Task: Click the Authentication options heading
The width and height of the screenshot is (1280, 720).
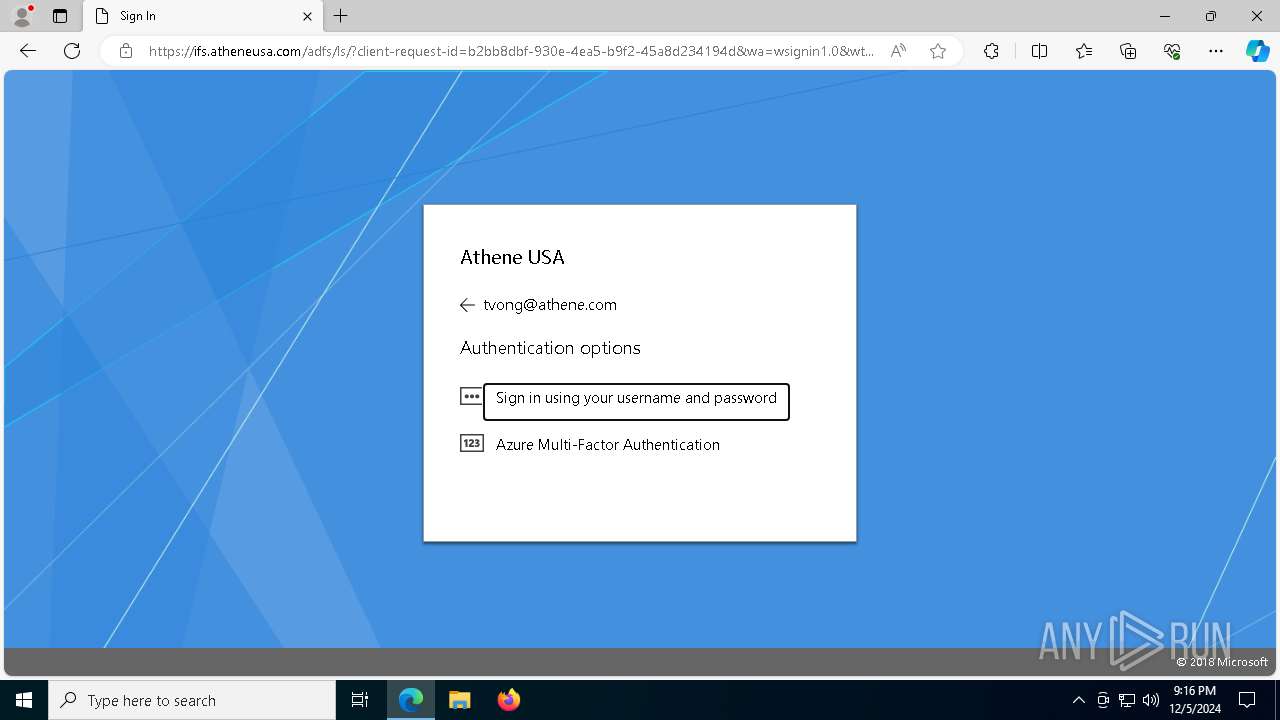Action: 550,348
